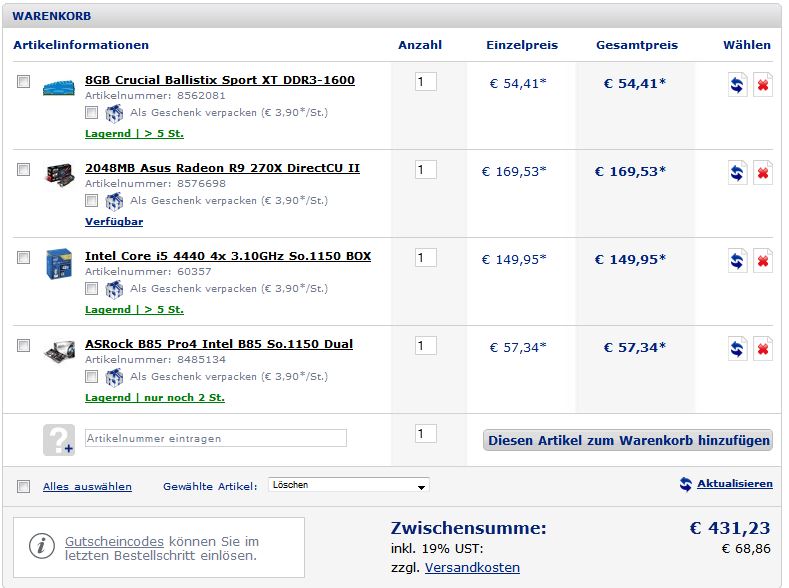The image size is (789, 588).
Task: Click the Gutscheincodes info icon
Action: tap(42, 546)
